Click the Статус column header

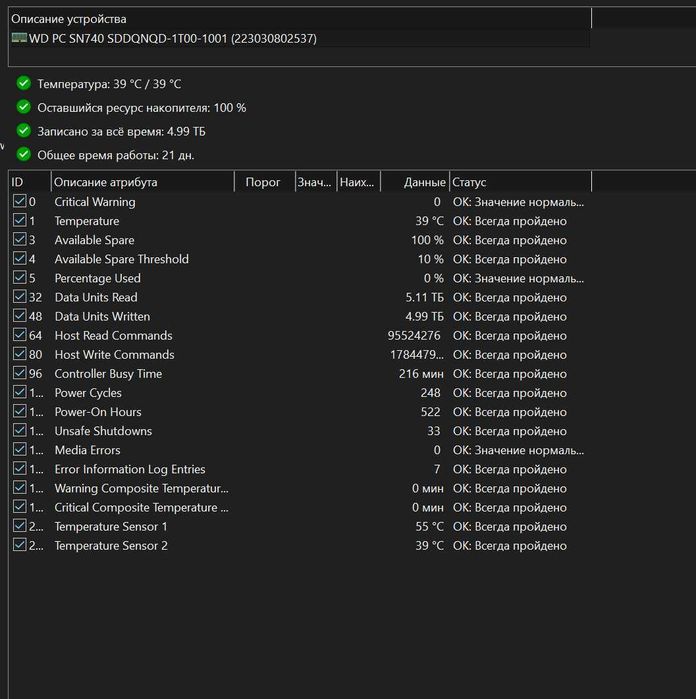[x=518, y=182]
